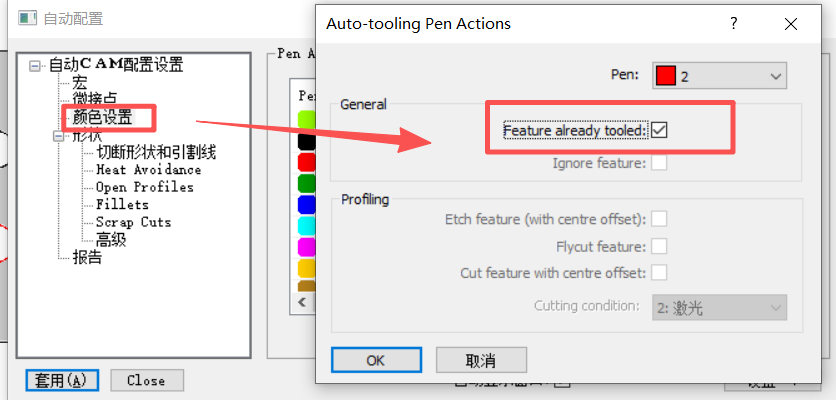The height and width of the screenshot is (400, 836).
Task: Open the Cutting condition dropdown
Action: point(720,307)
